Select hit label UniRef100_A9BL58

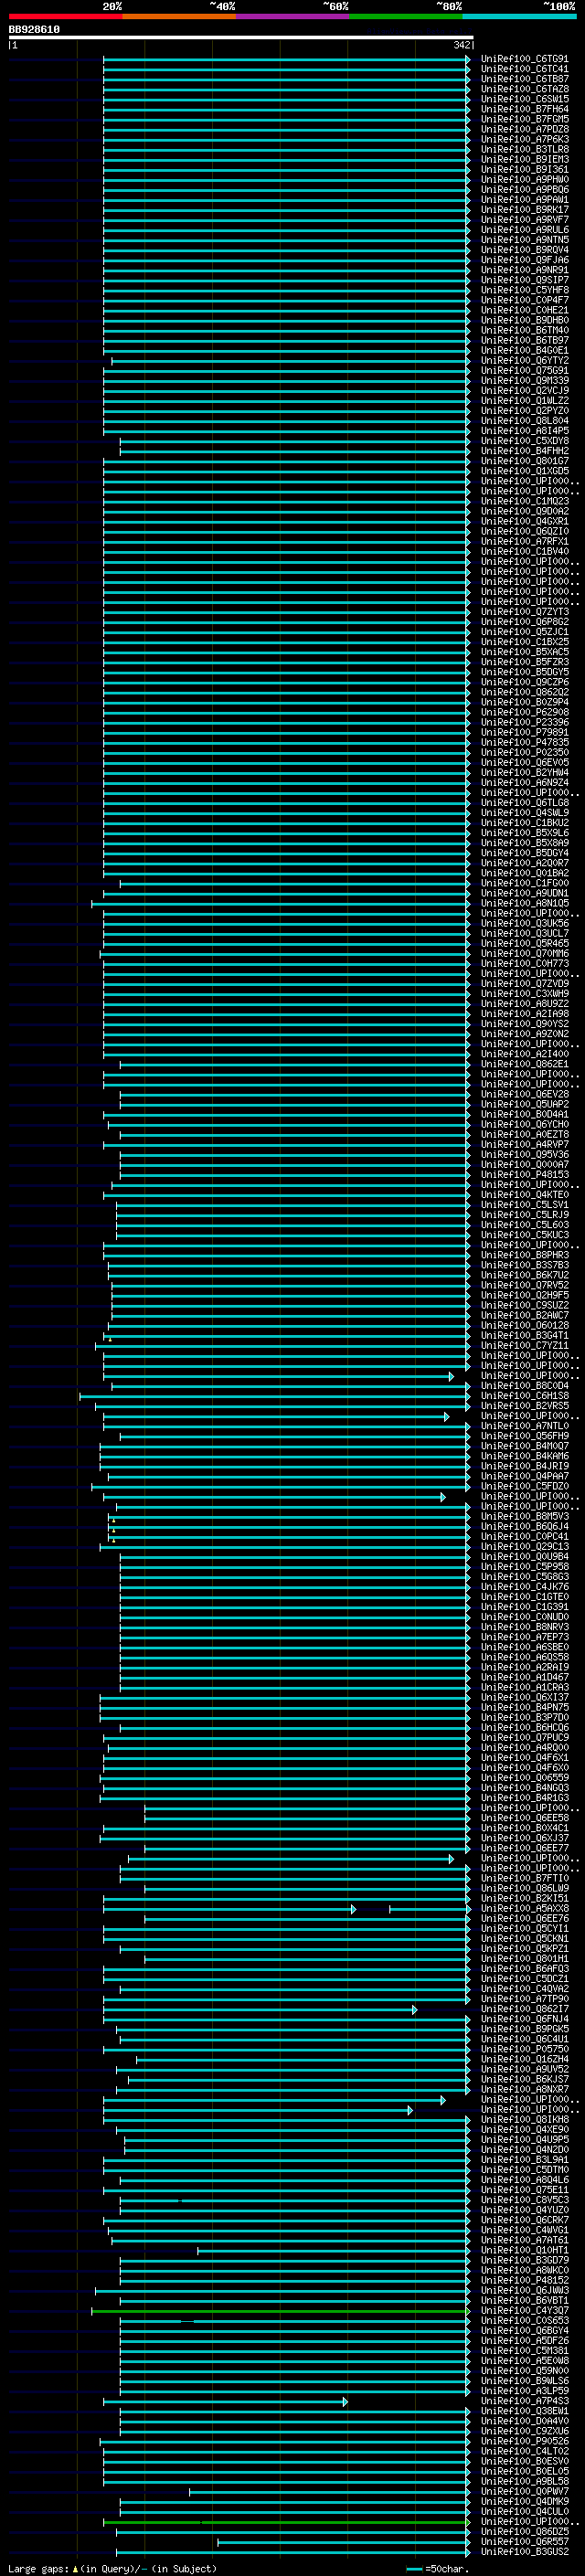524,2481
